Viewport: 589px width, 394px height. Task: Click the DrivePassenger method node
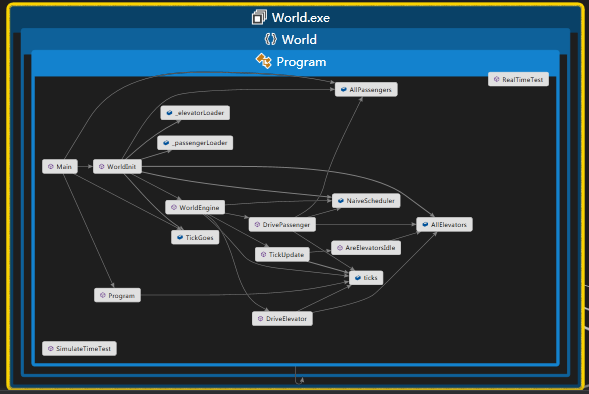coord(282,225)
